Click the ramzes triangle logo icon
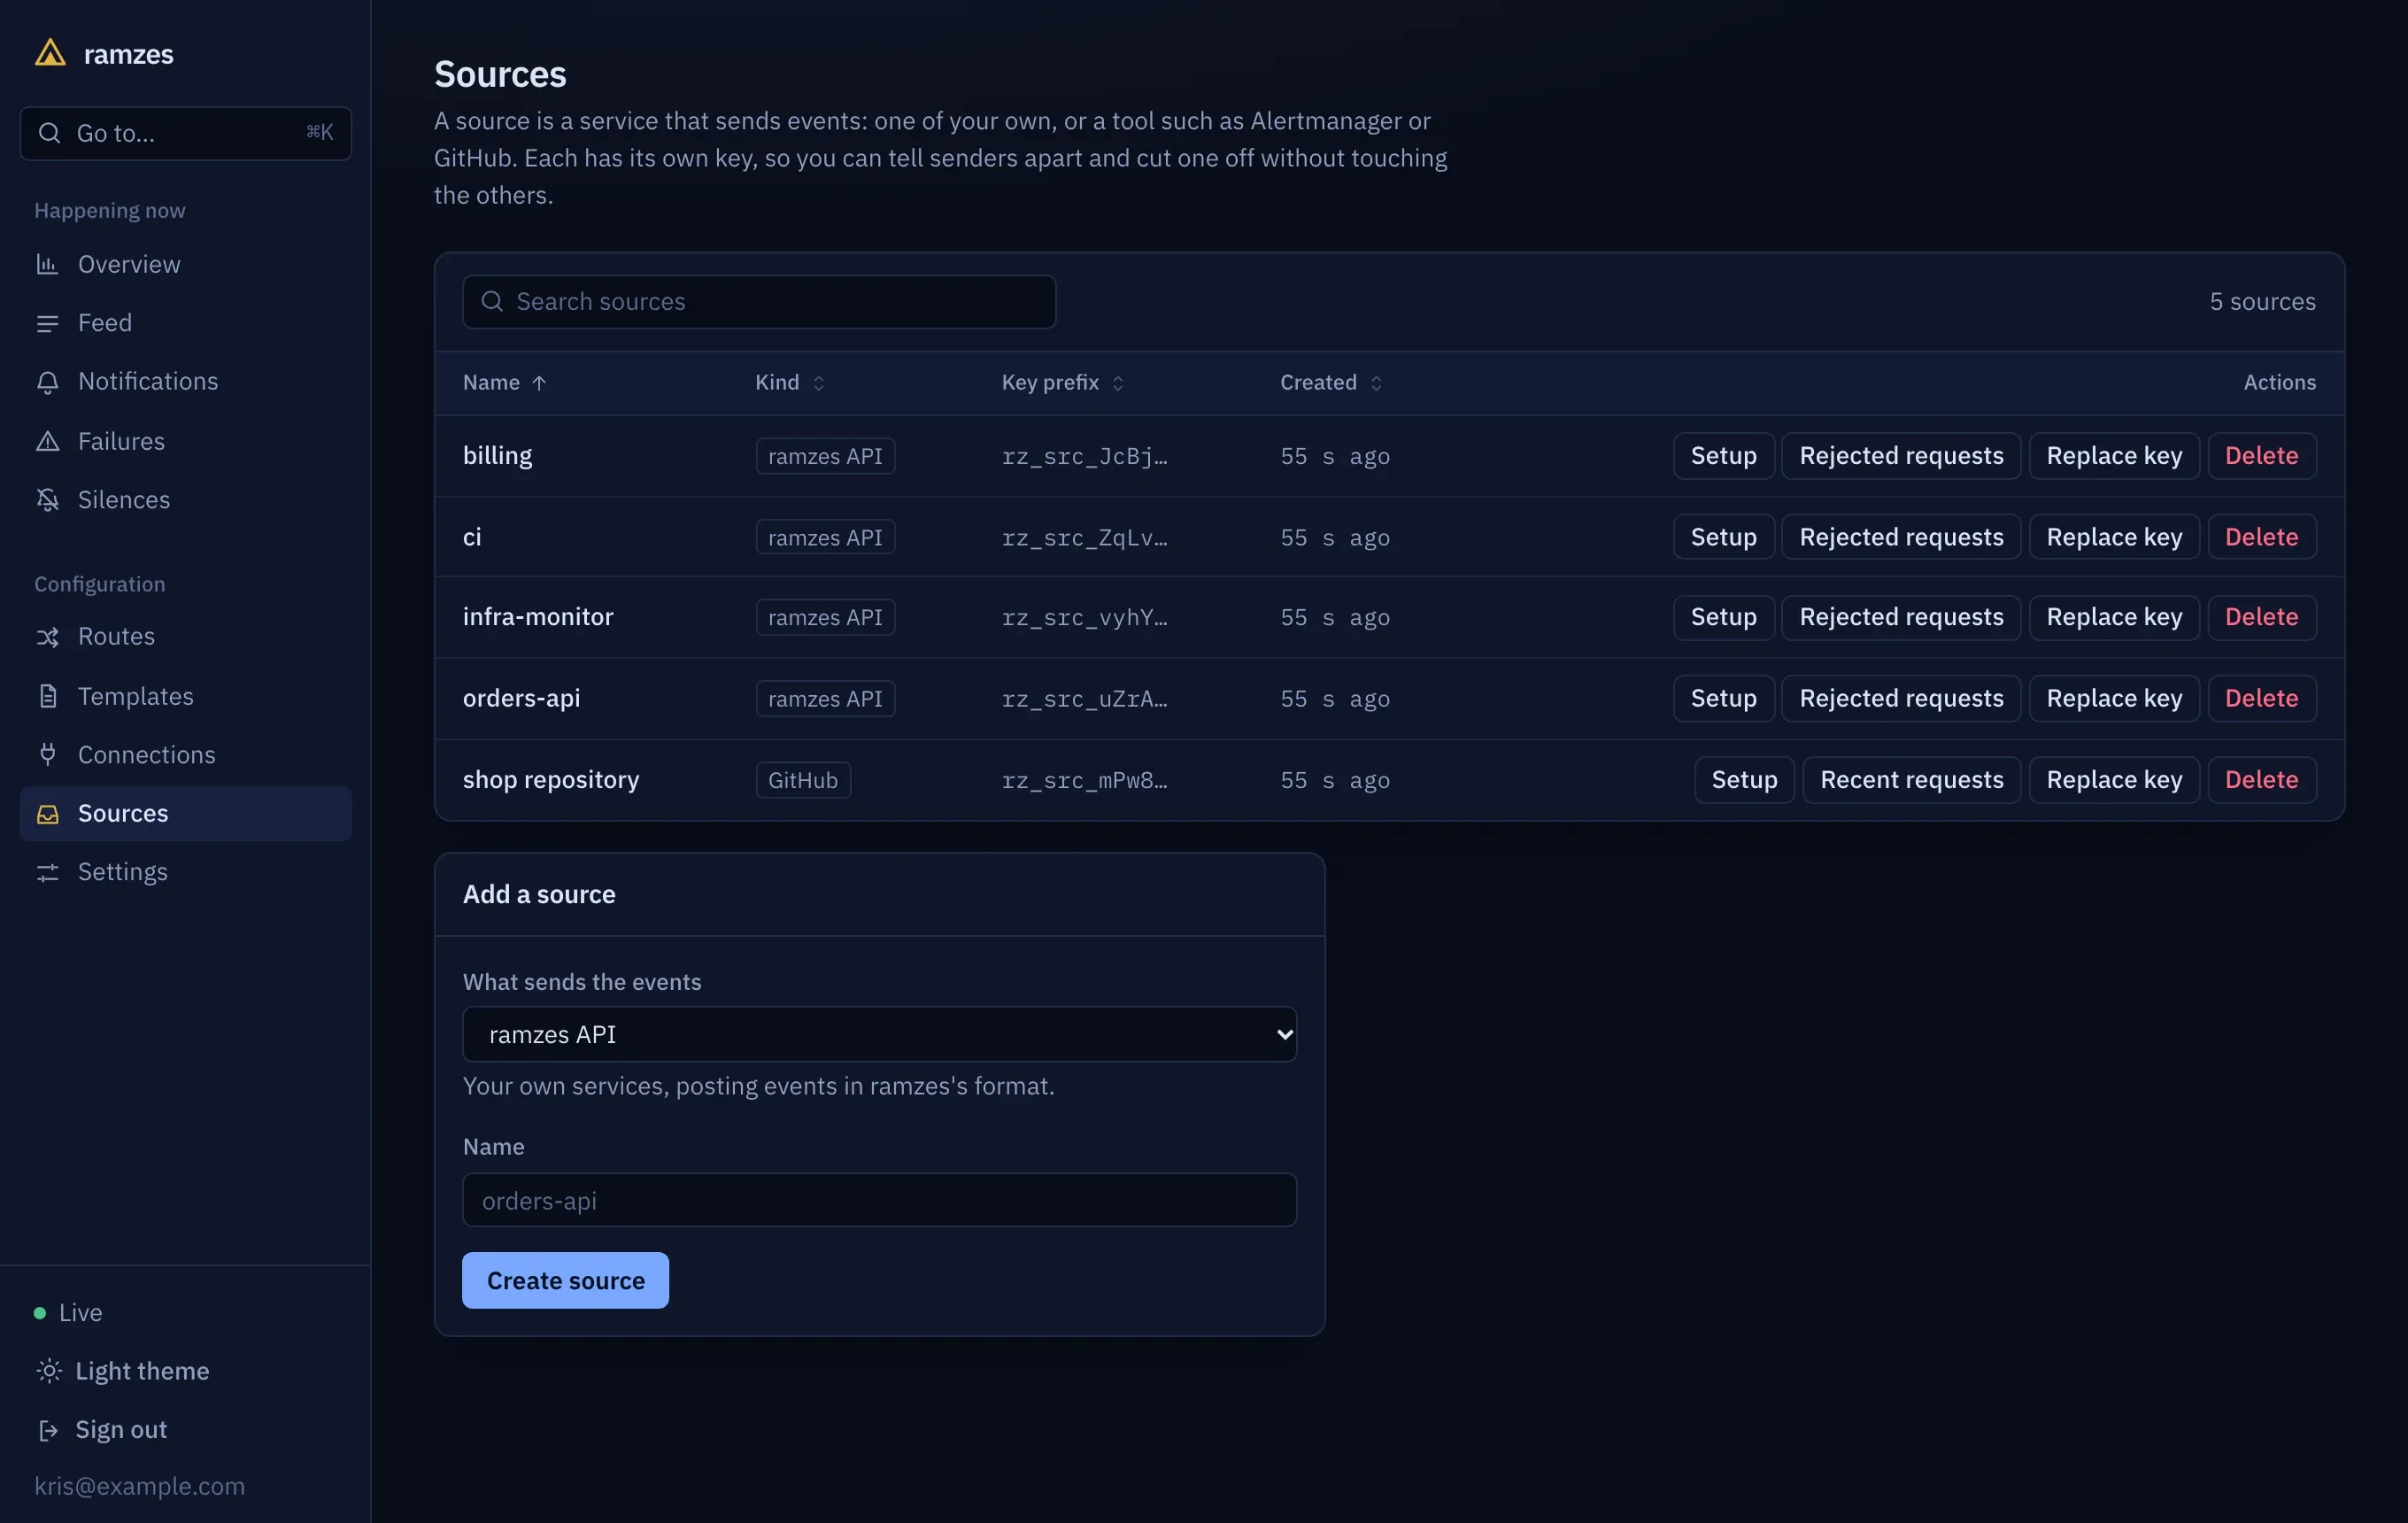Image resolution: width=2408 pixels, height=1523 pixels. 50,52
